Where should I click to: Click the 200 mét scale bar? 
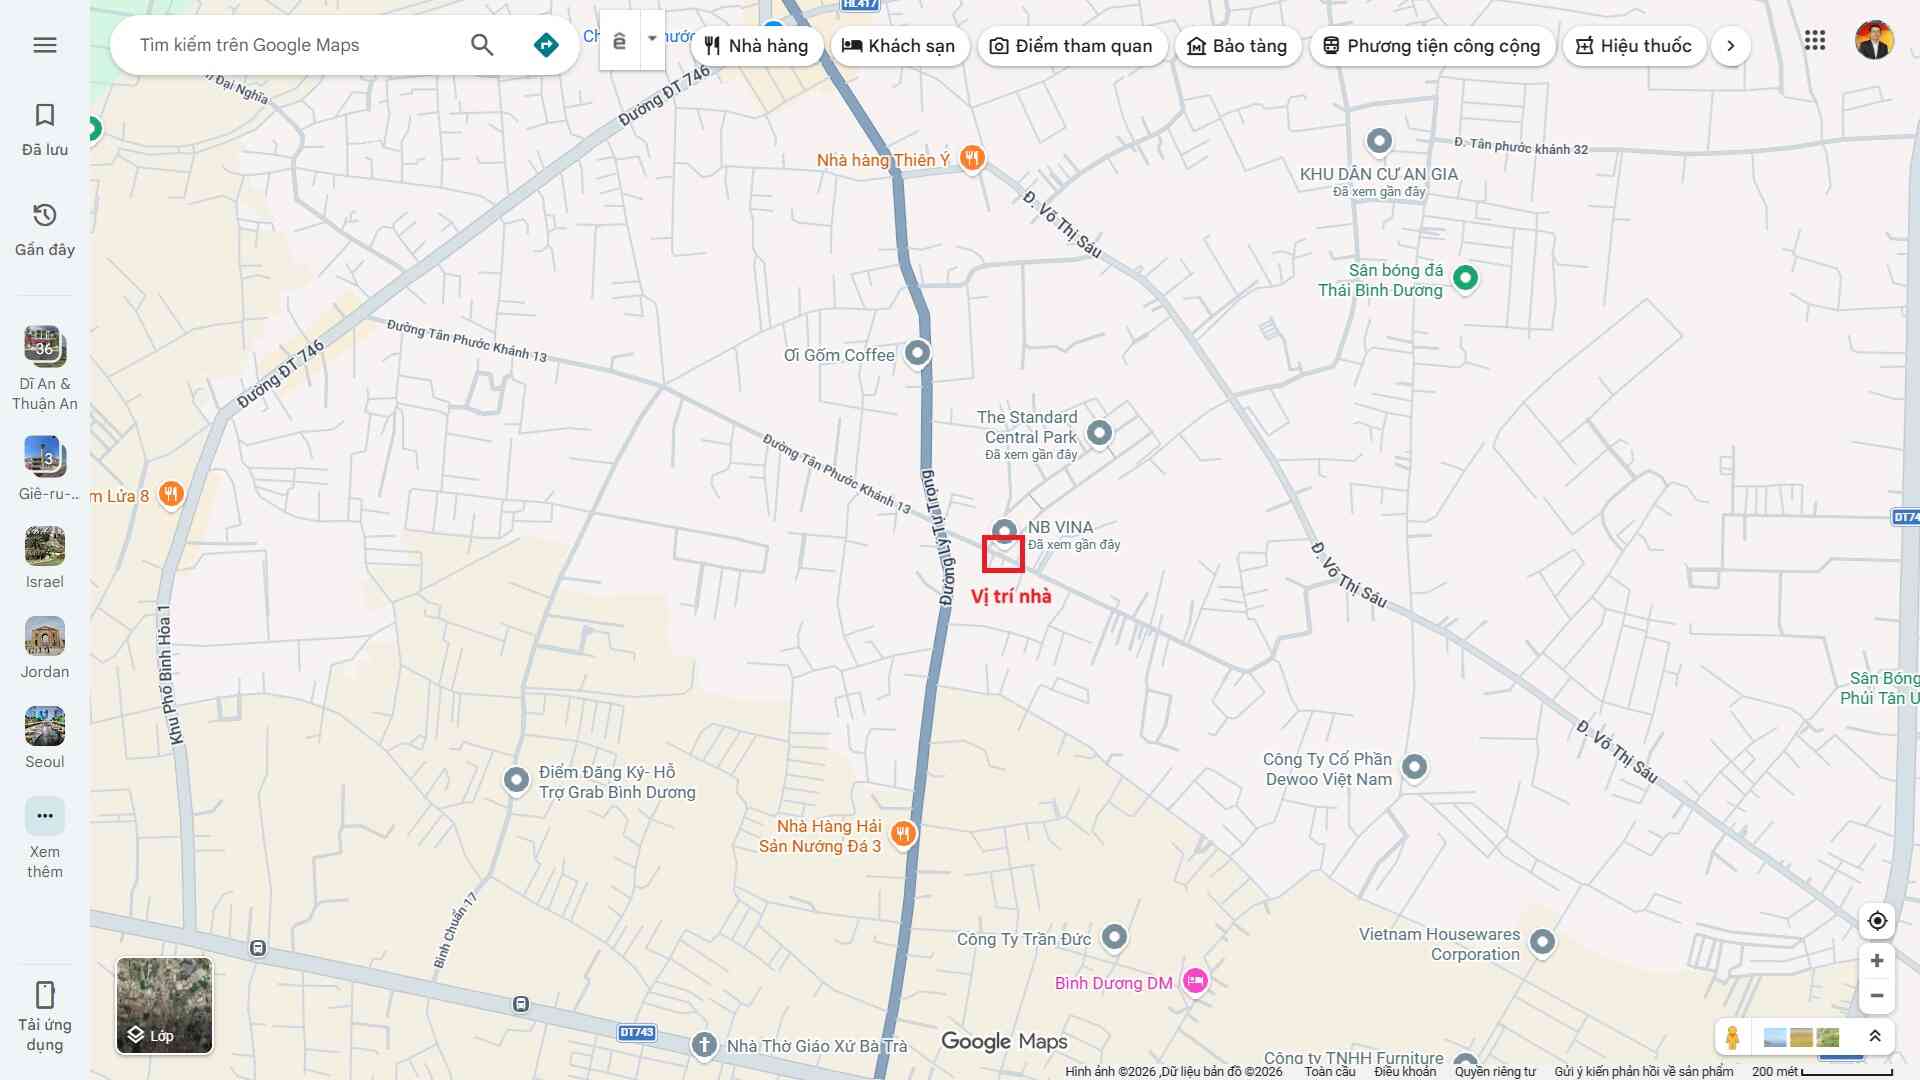(x=1823, y=1072)
